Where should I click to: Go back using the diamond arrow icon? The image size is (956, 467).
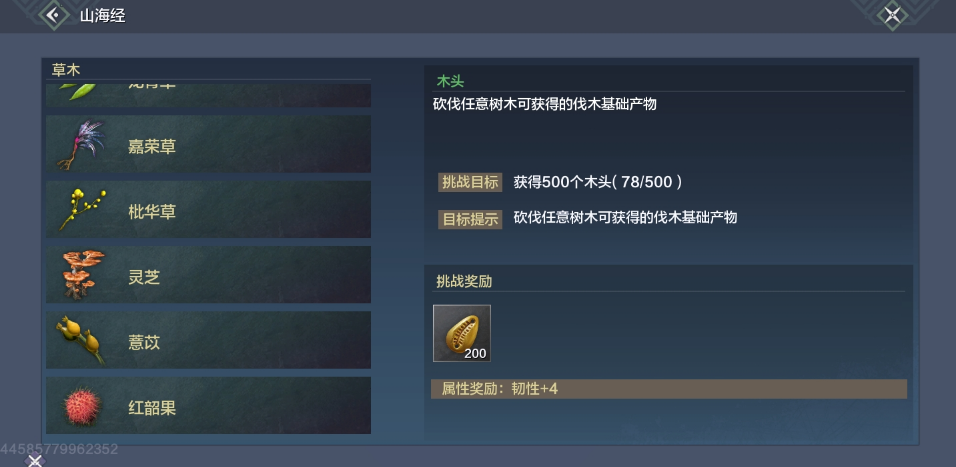54,14
